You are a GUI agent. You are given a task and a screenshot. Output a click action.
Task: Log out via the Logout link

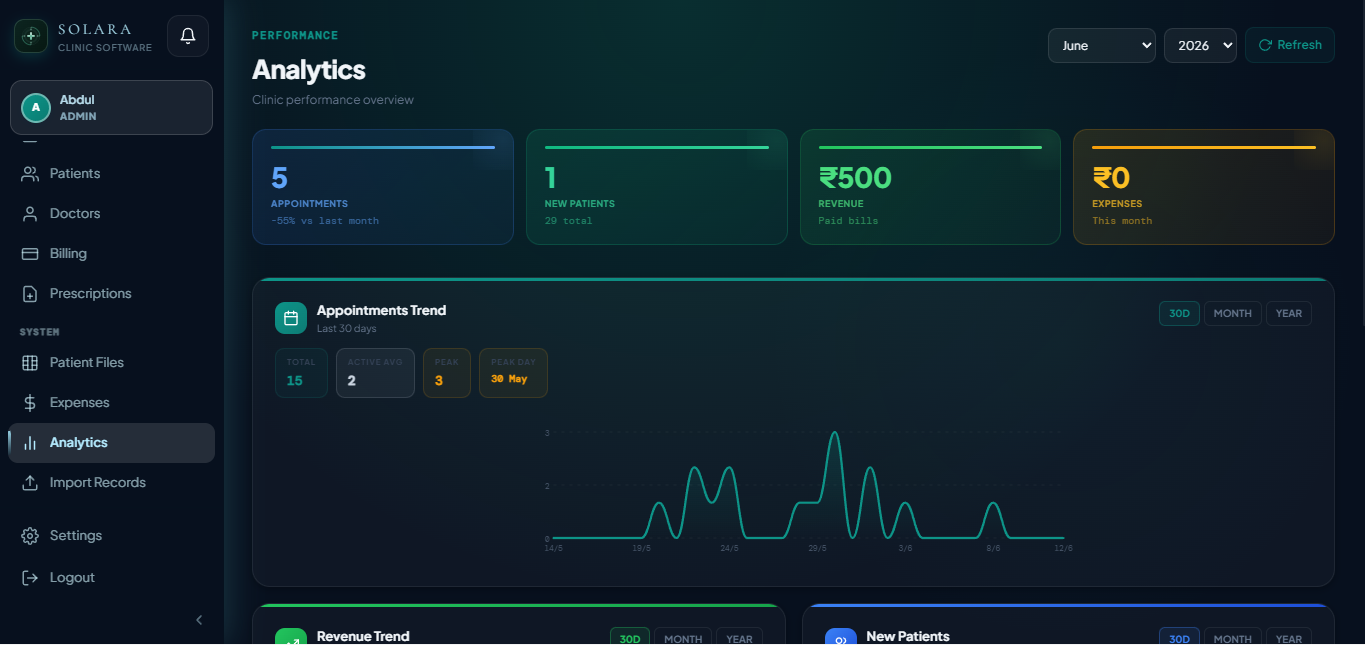coord(111,577)
